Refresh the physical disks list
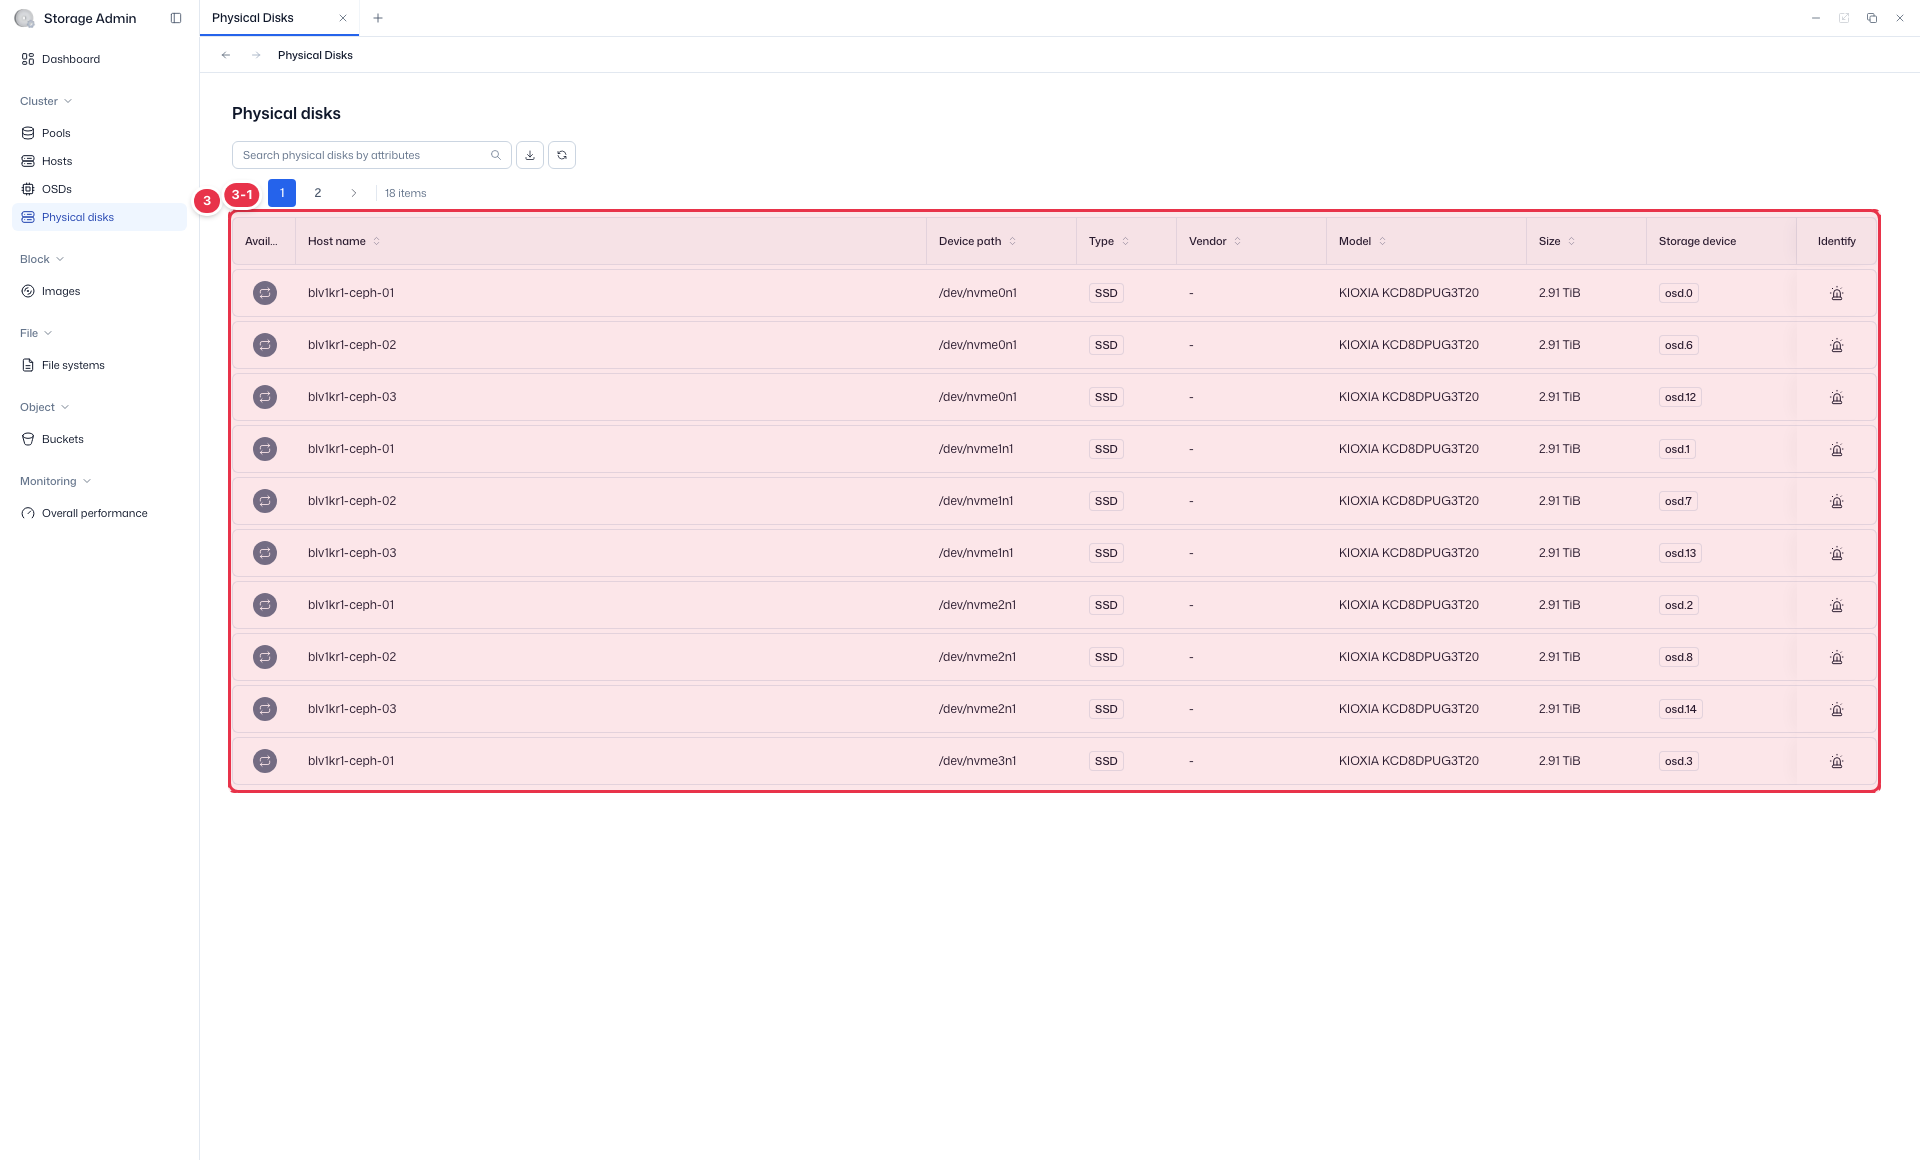This screenshot has width=1920, height=1160. [x=562, y=155]
